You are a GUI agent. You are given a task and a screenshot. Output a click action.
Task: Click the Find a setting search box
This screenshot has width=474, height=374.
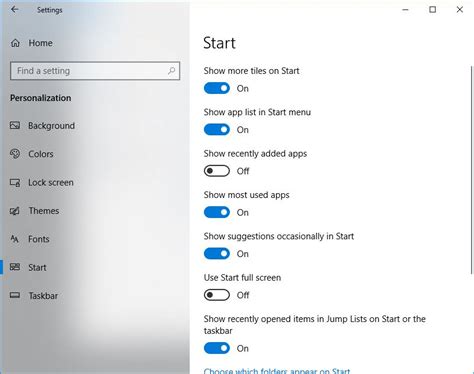(x=95, y=71)
